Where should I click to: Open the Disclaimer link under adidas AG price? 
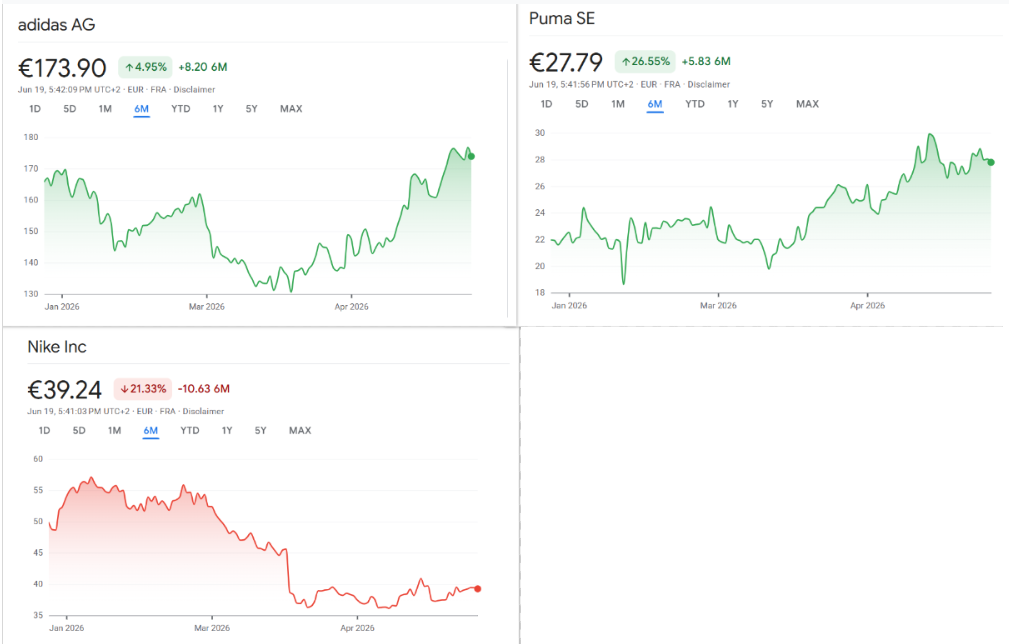click(x=194, y=89)
